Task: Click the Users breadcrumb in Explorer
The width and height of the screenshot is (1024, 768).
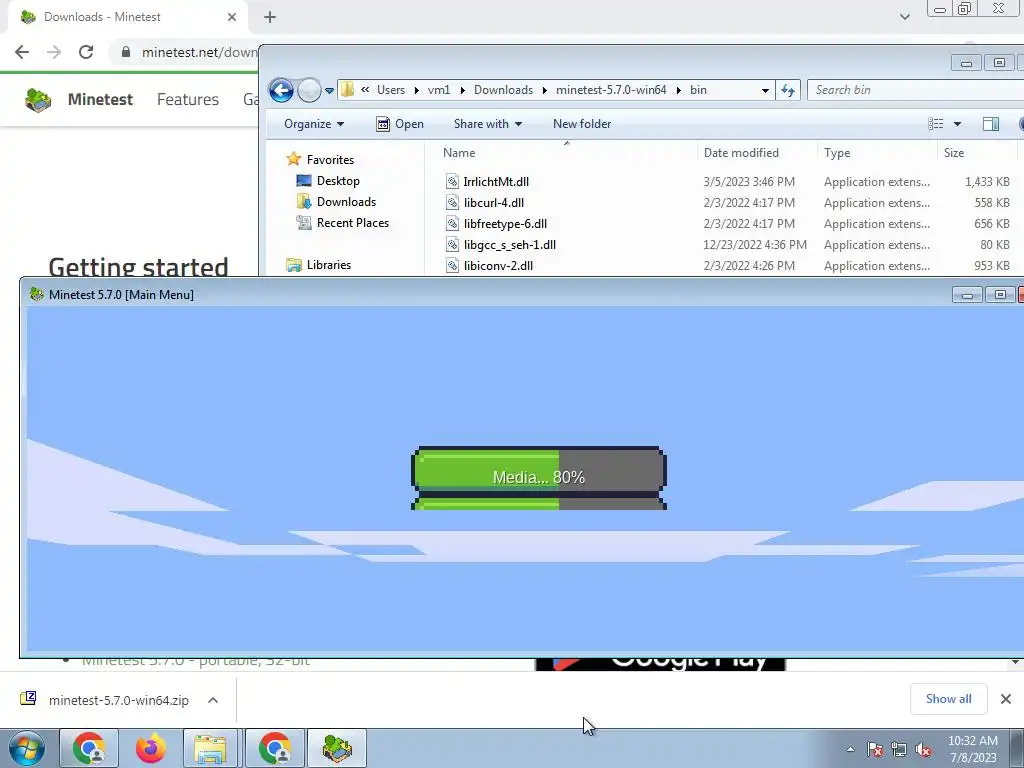Action: [x=391, y=90]
